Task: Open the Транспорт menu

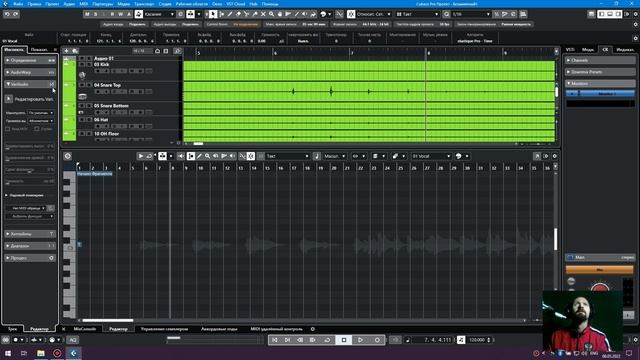Action: point(144,4)
